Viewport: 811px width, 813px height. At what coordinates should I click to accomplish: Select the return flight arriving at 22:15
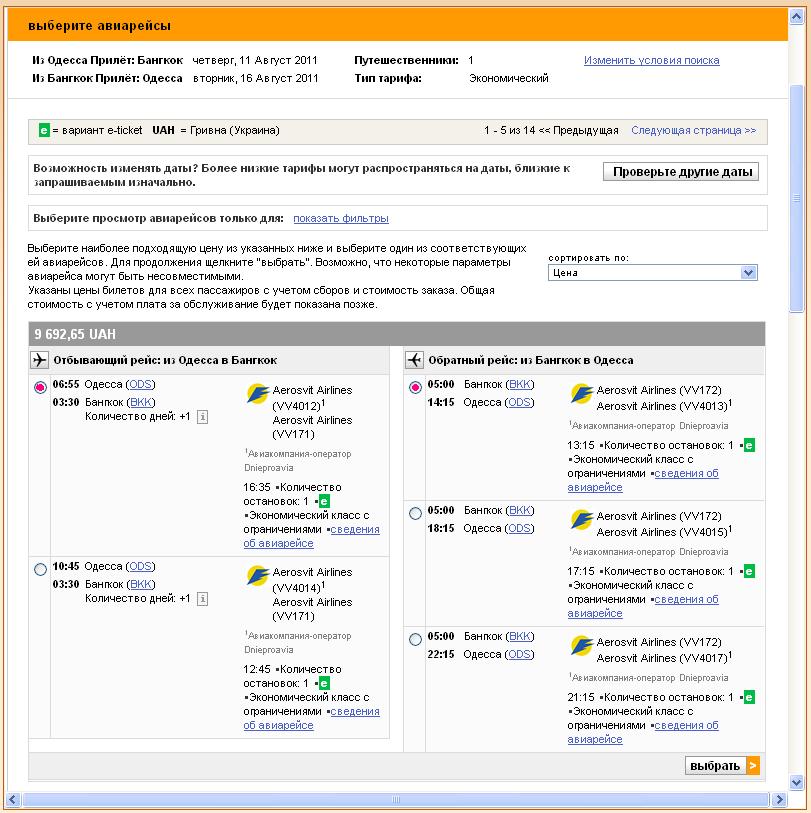point(416,639)
